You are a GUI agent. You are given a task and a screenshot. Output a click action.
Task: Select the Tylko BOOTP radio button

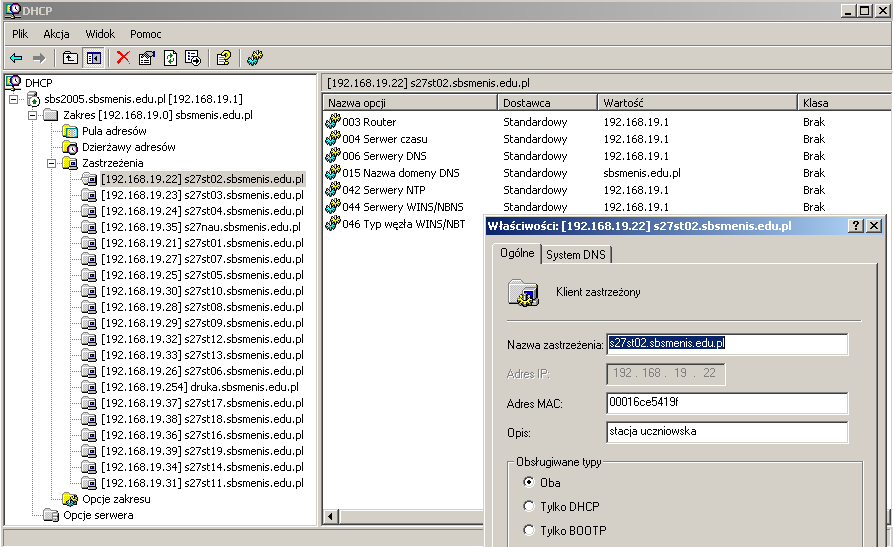click(529, 530)
